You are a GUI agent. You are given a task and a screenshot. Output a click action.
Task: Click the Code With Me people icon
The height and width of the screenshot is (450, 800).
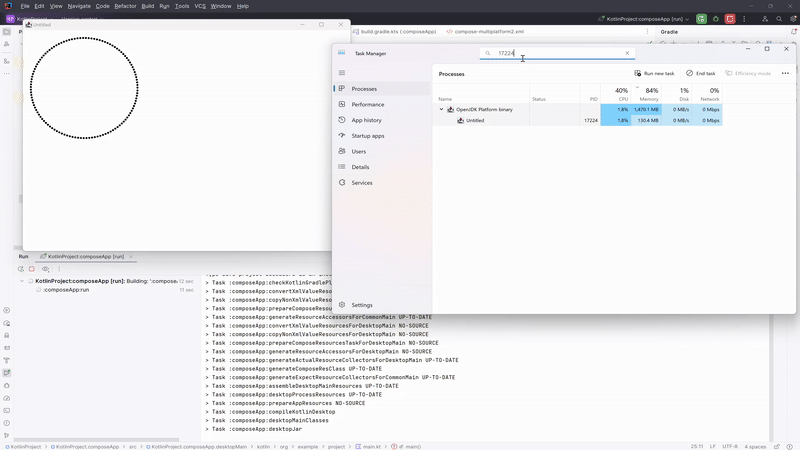[765, 19]
